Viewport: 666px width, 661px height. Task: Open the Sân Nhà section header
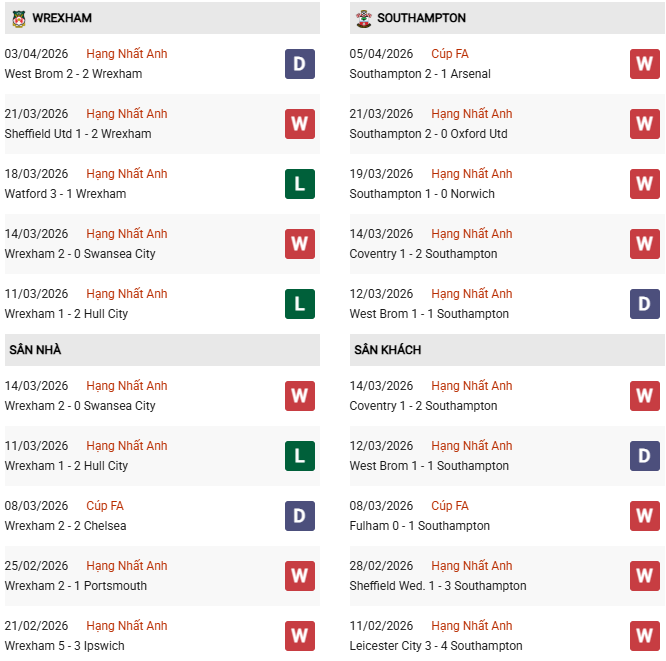[36, 350]
